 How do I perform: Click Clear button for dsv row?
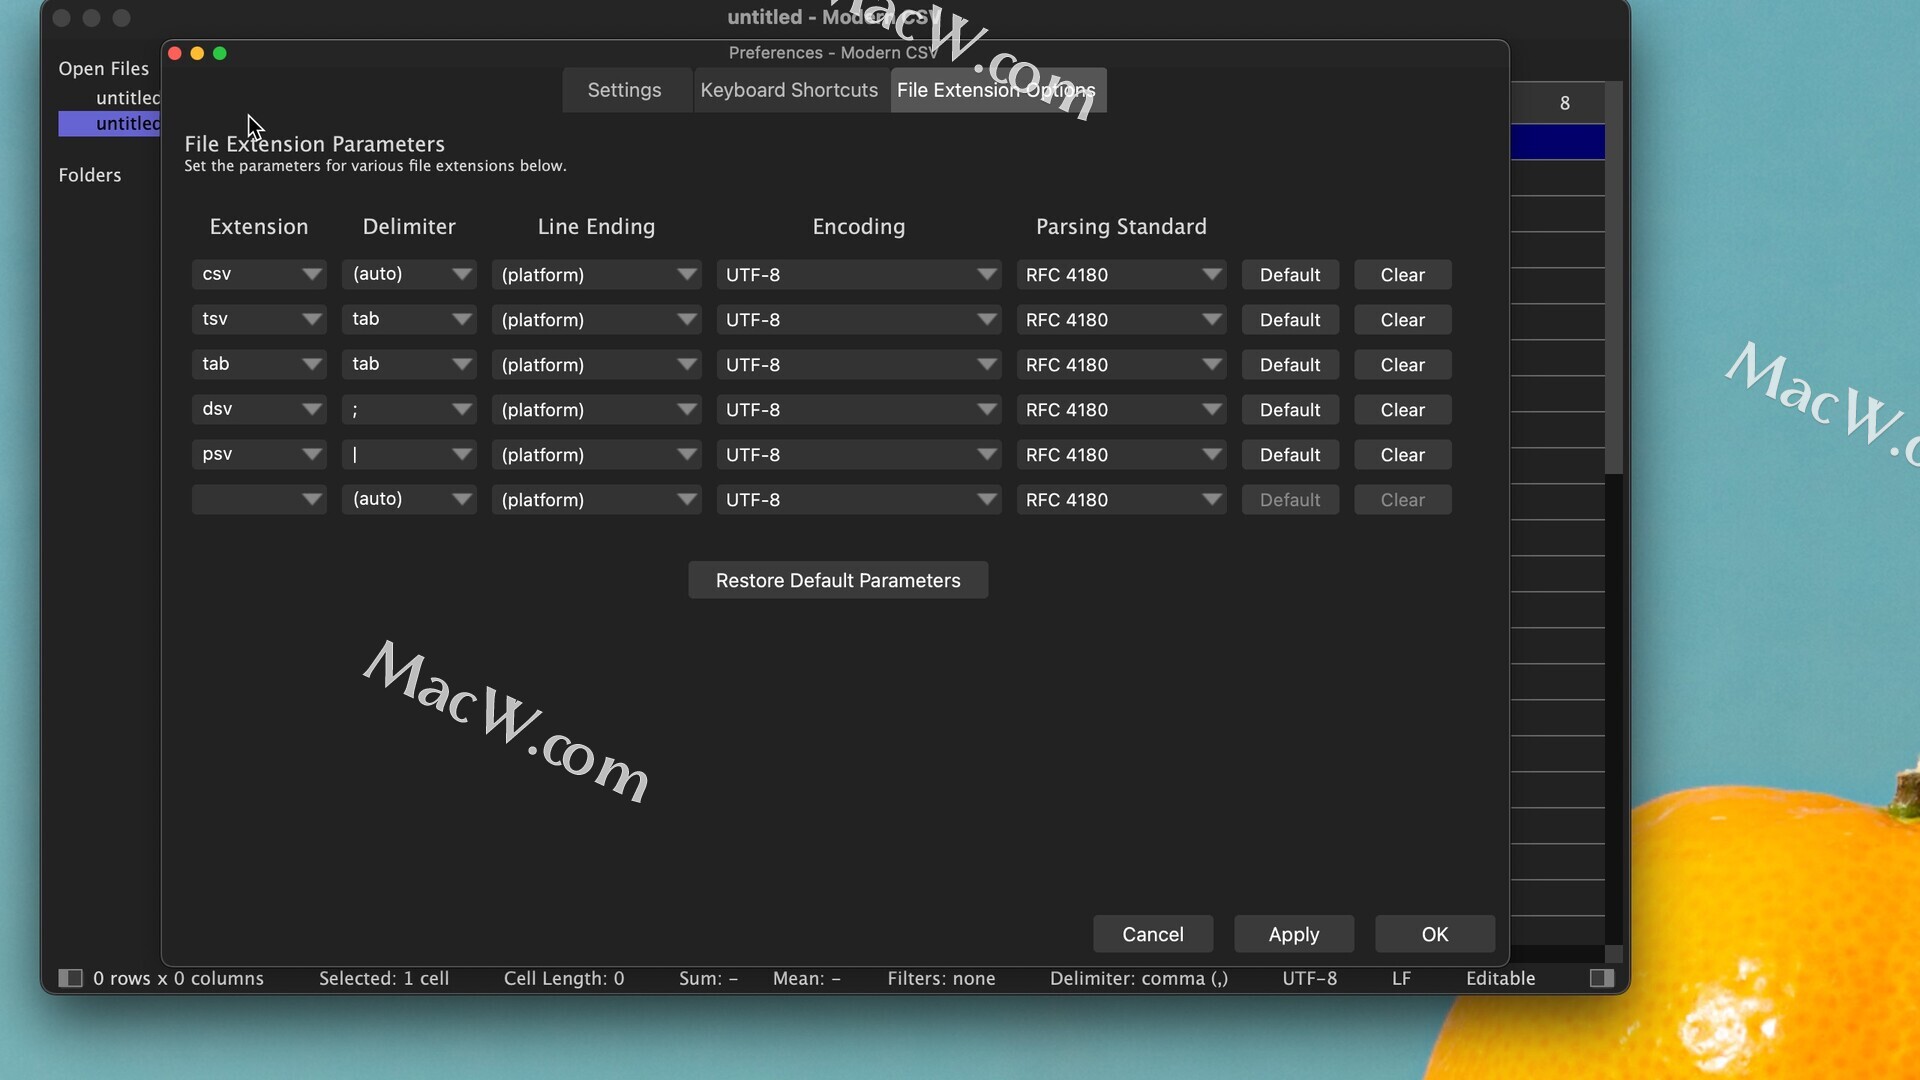click(1403, 409)
